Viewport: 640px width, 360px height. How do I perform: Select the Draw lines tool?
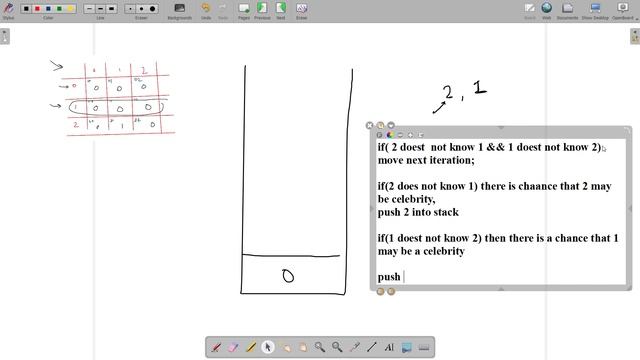point(371,347)
